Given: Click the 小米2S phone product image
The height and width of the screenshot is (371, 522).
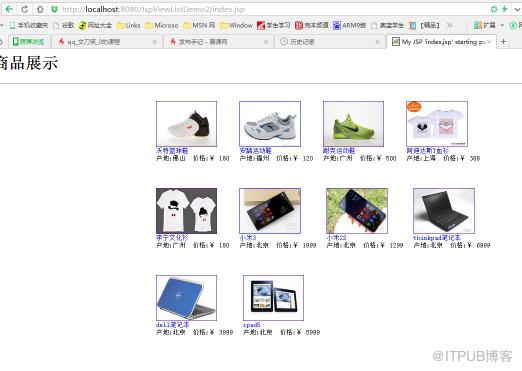Looking at the screenshot, I should (357, 211).
